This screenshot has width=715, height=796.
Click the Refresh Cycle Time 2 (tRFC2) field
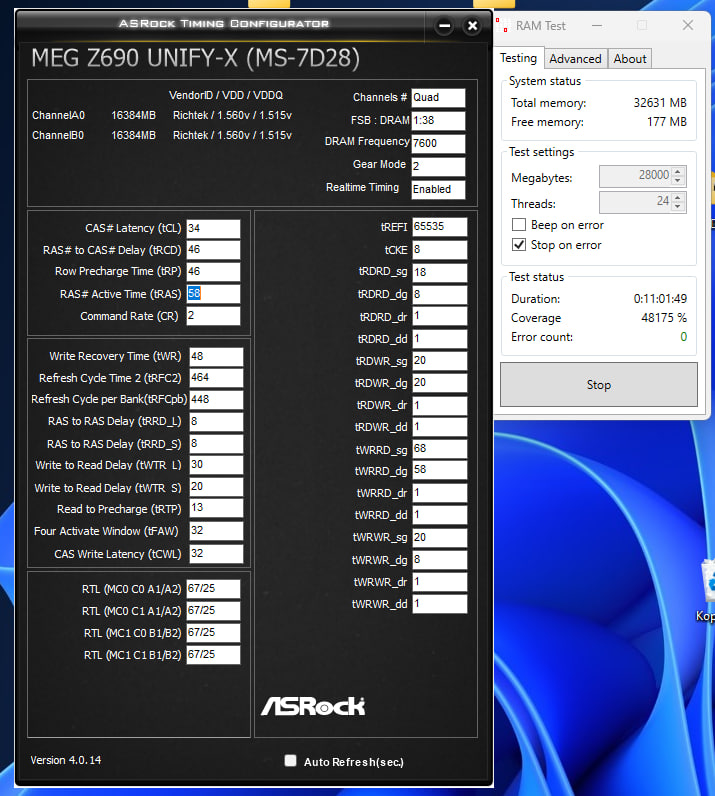click(216, 378)
